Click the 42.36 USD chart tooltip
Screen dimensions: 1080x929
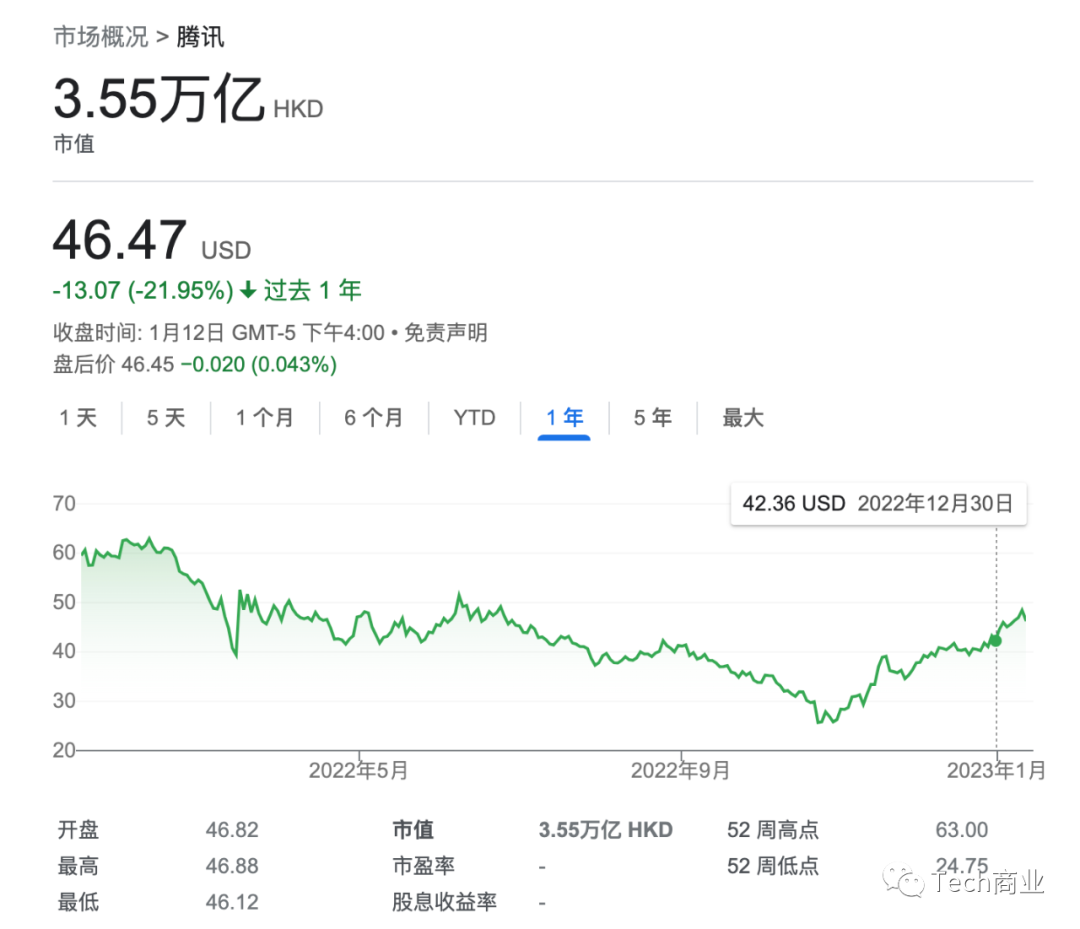pos(878,503)
